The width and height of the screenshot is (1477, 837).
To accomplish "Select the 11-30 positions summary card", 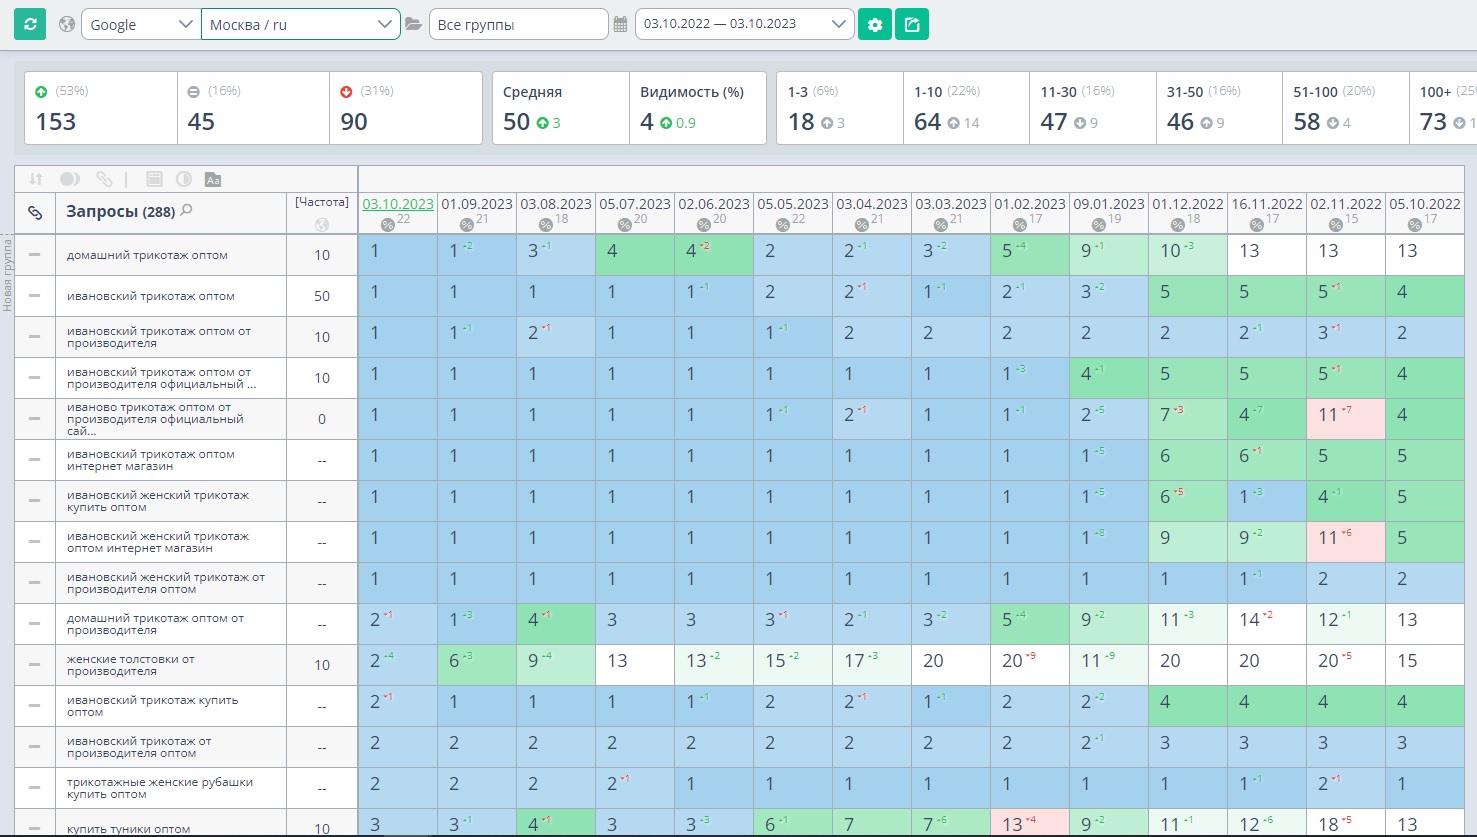I will (1092, 108).
